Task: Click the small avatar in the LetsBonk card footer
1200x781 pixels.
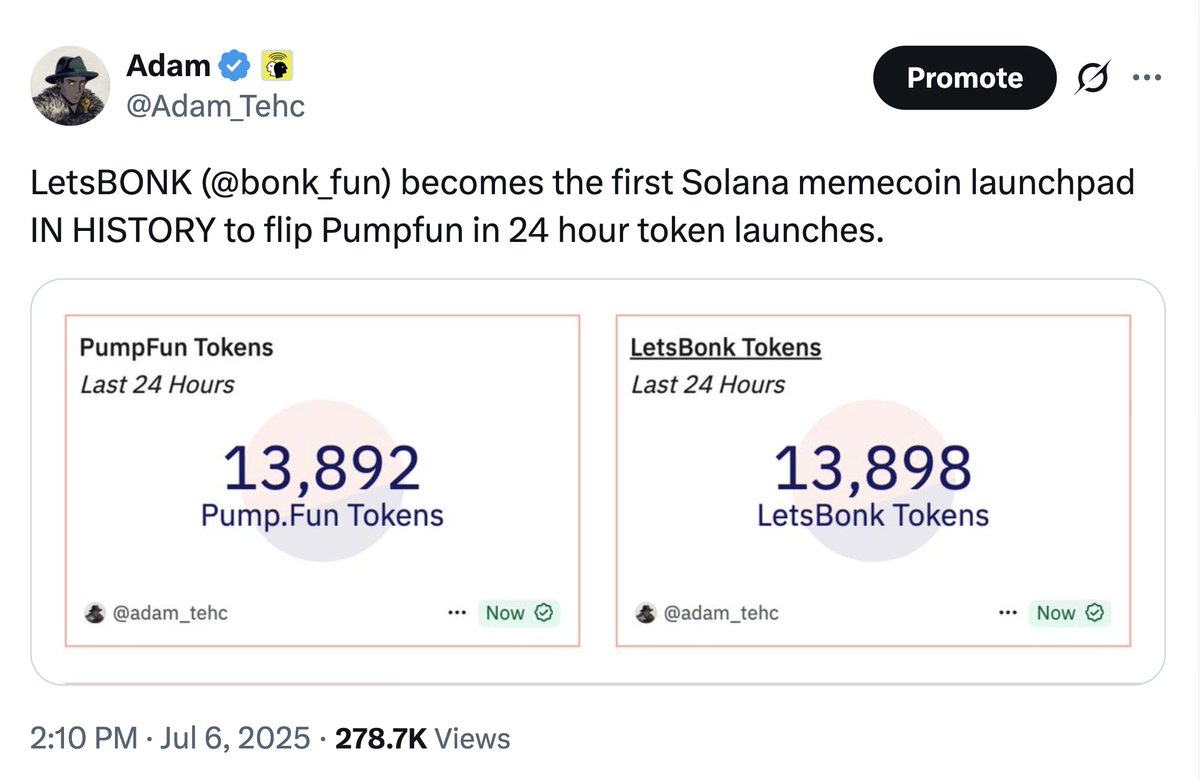Action: [x=646, y=613]
